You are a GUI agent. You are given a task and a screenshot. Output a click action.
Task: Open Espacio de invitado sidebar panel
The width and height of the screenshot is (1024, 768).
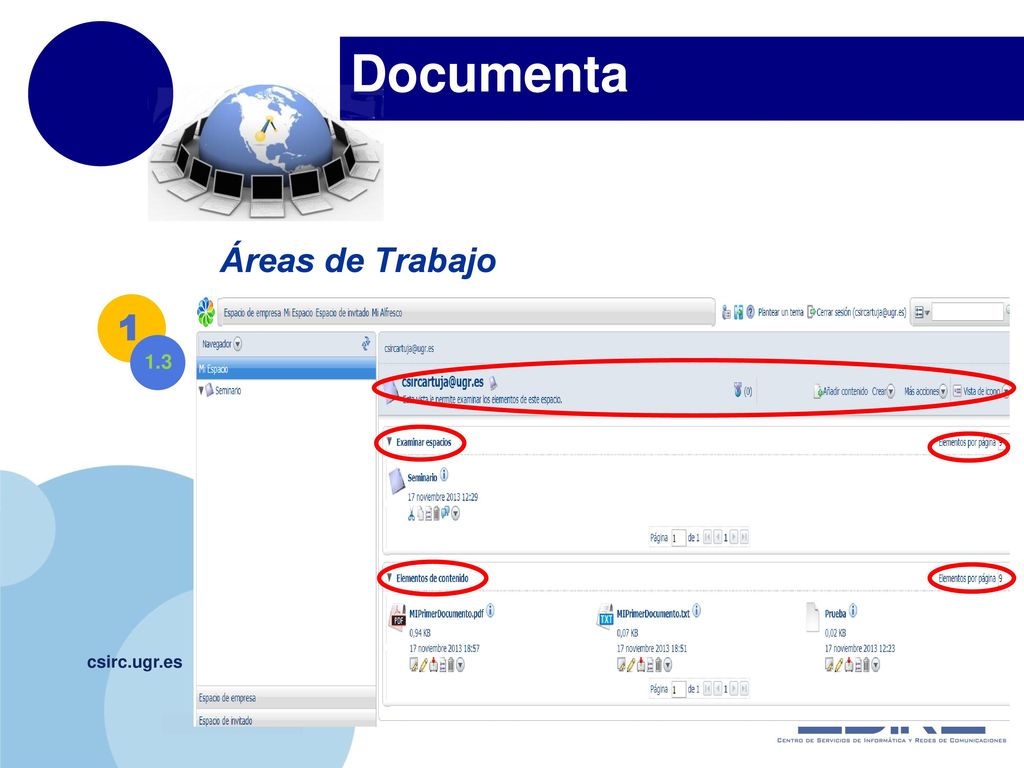coord(286,720)
